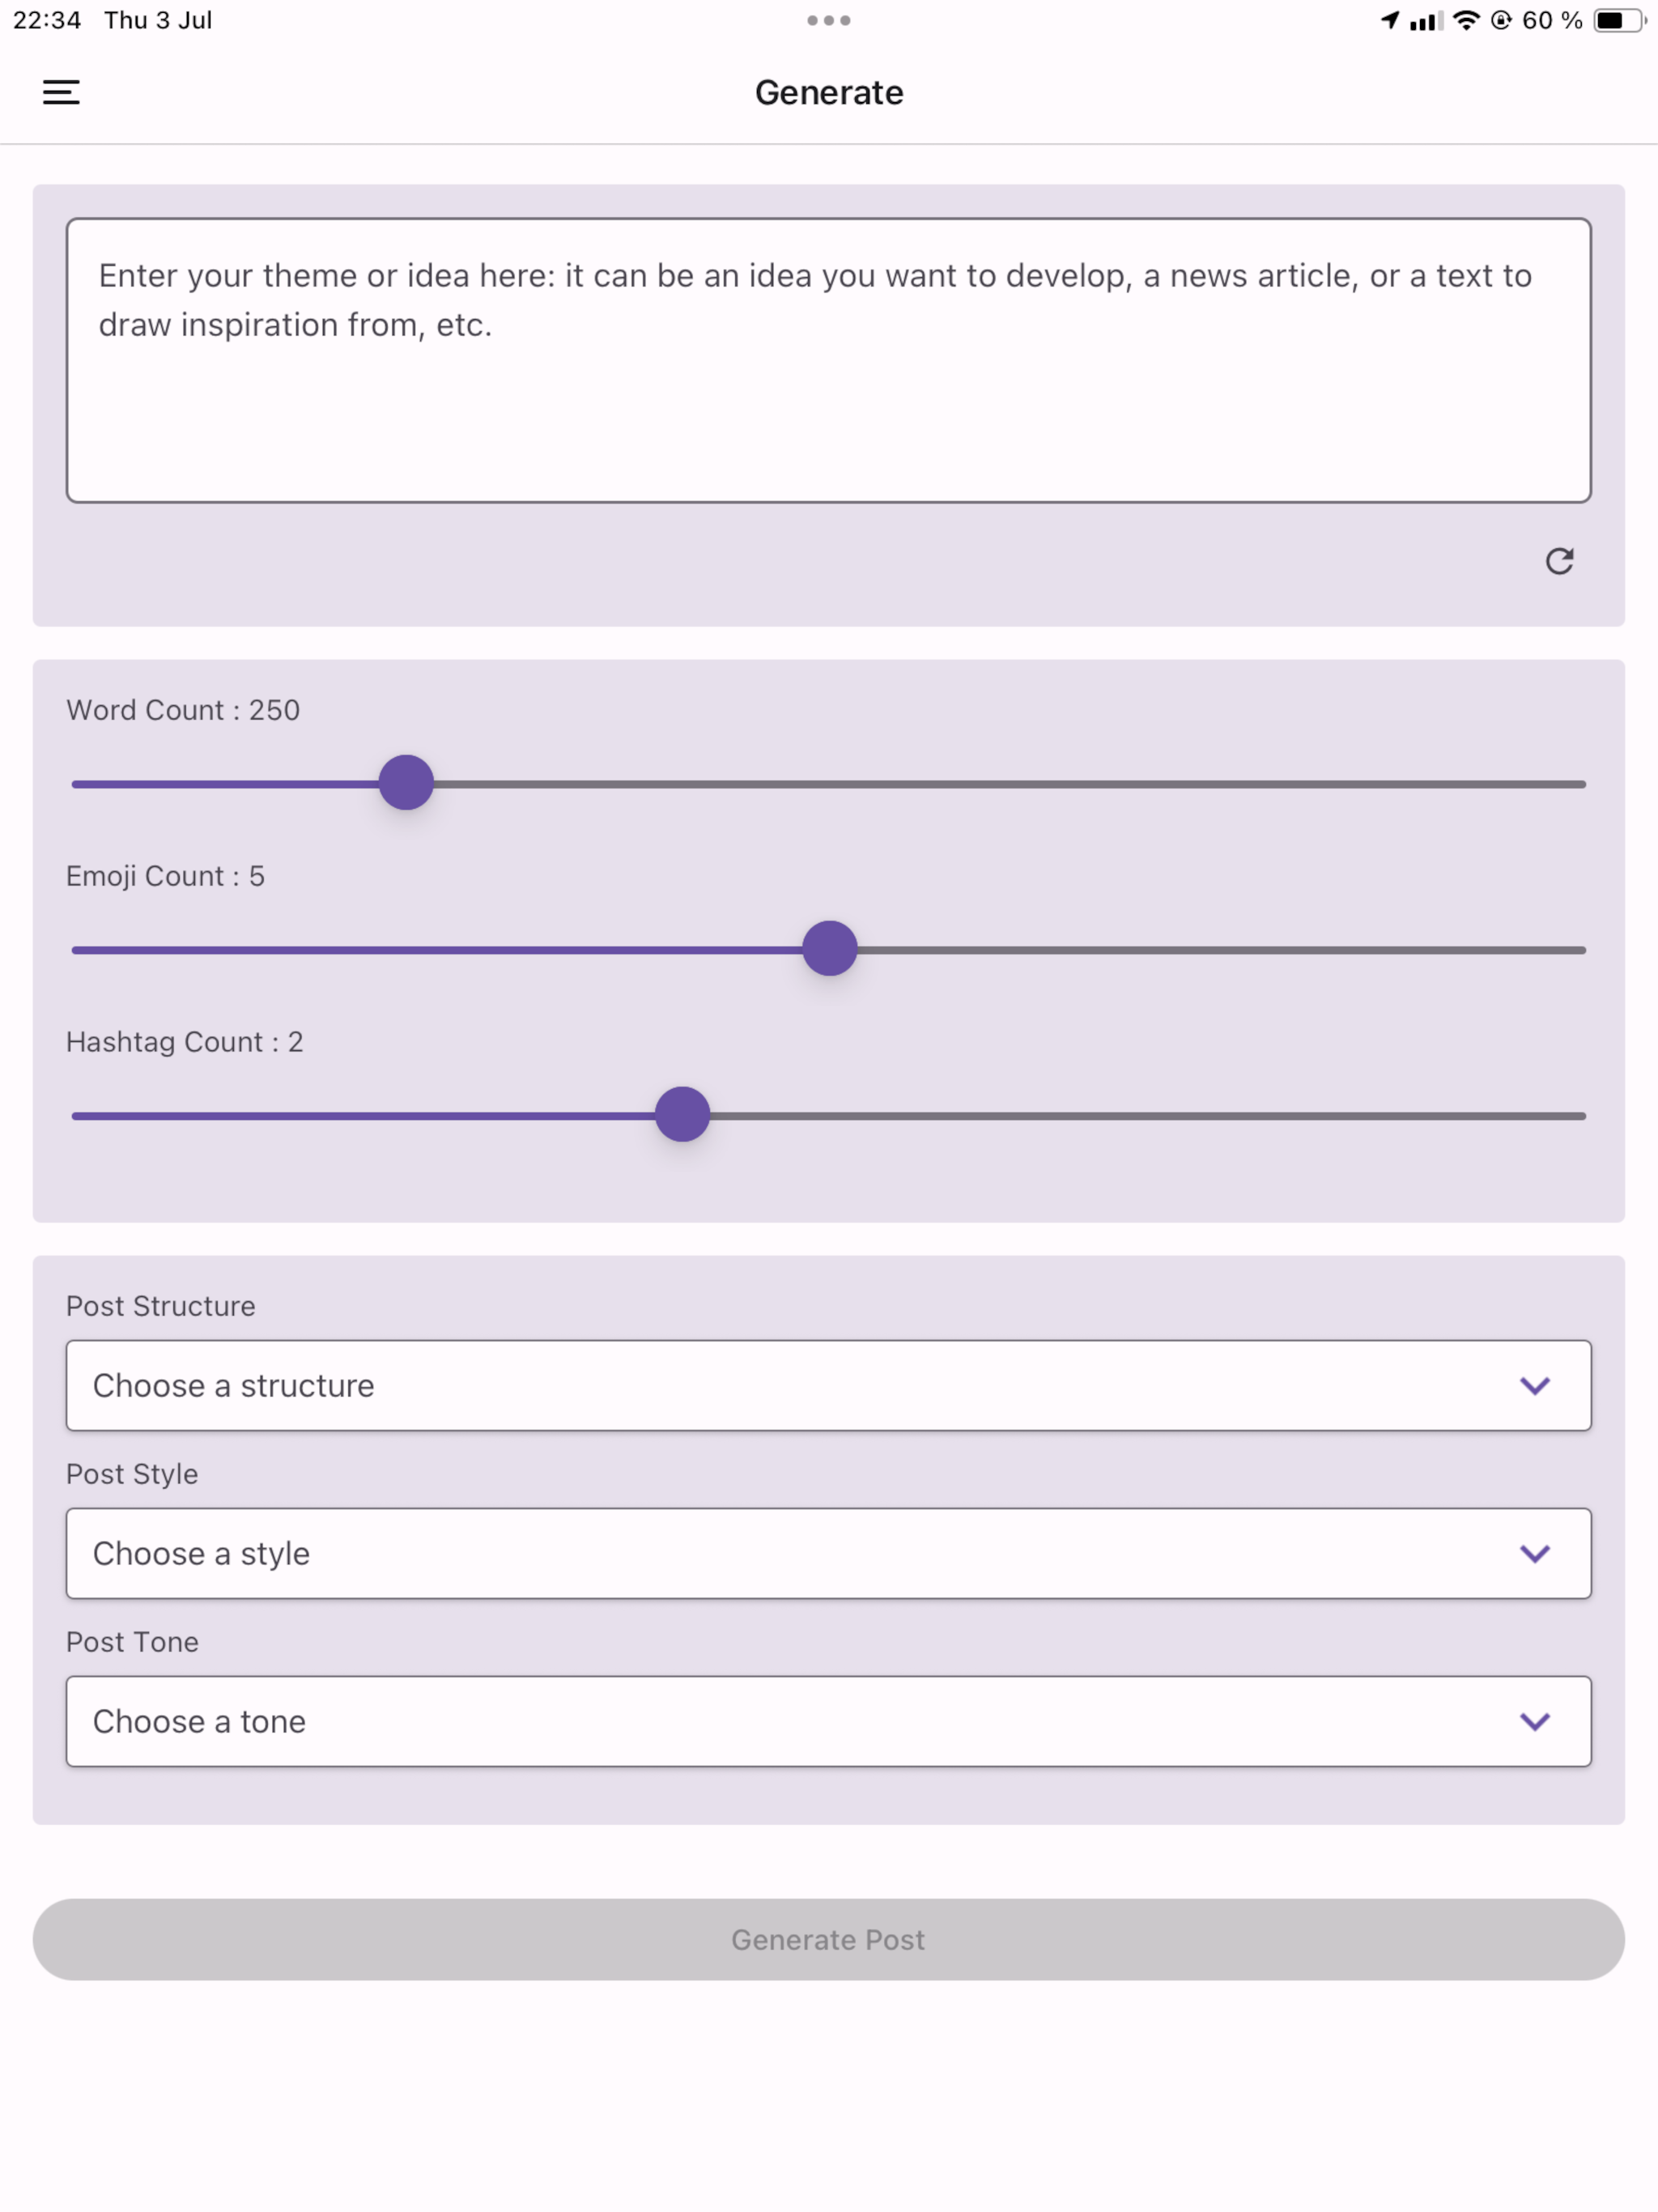Click the Emoji Count slider handle
1658x2212 pixels.
click(x=830, y=949)
